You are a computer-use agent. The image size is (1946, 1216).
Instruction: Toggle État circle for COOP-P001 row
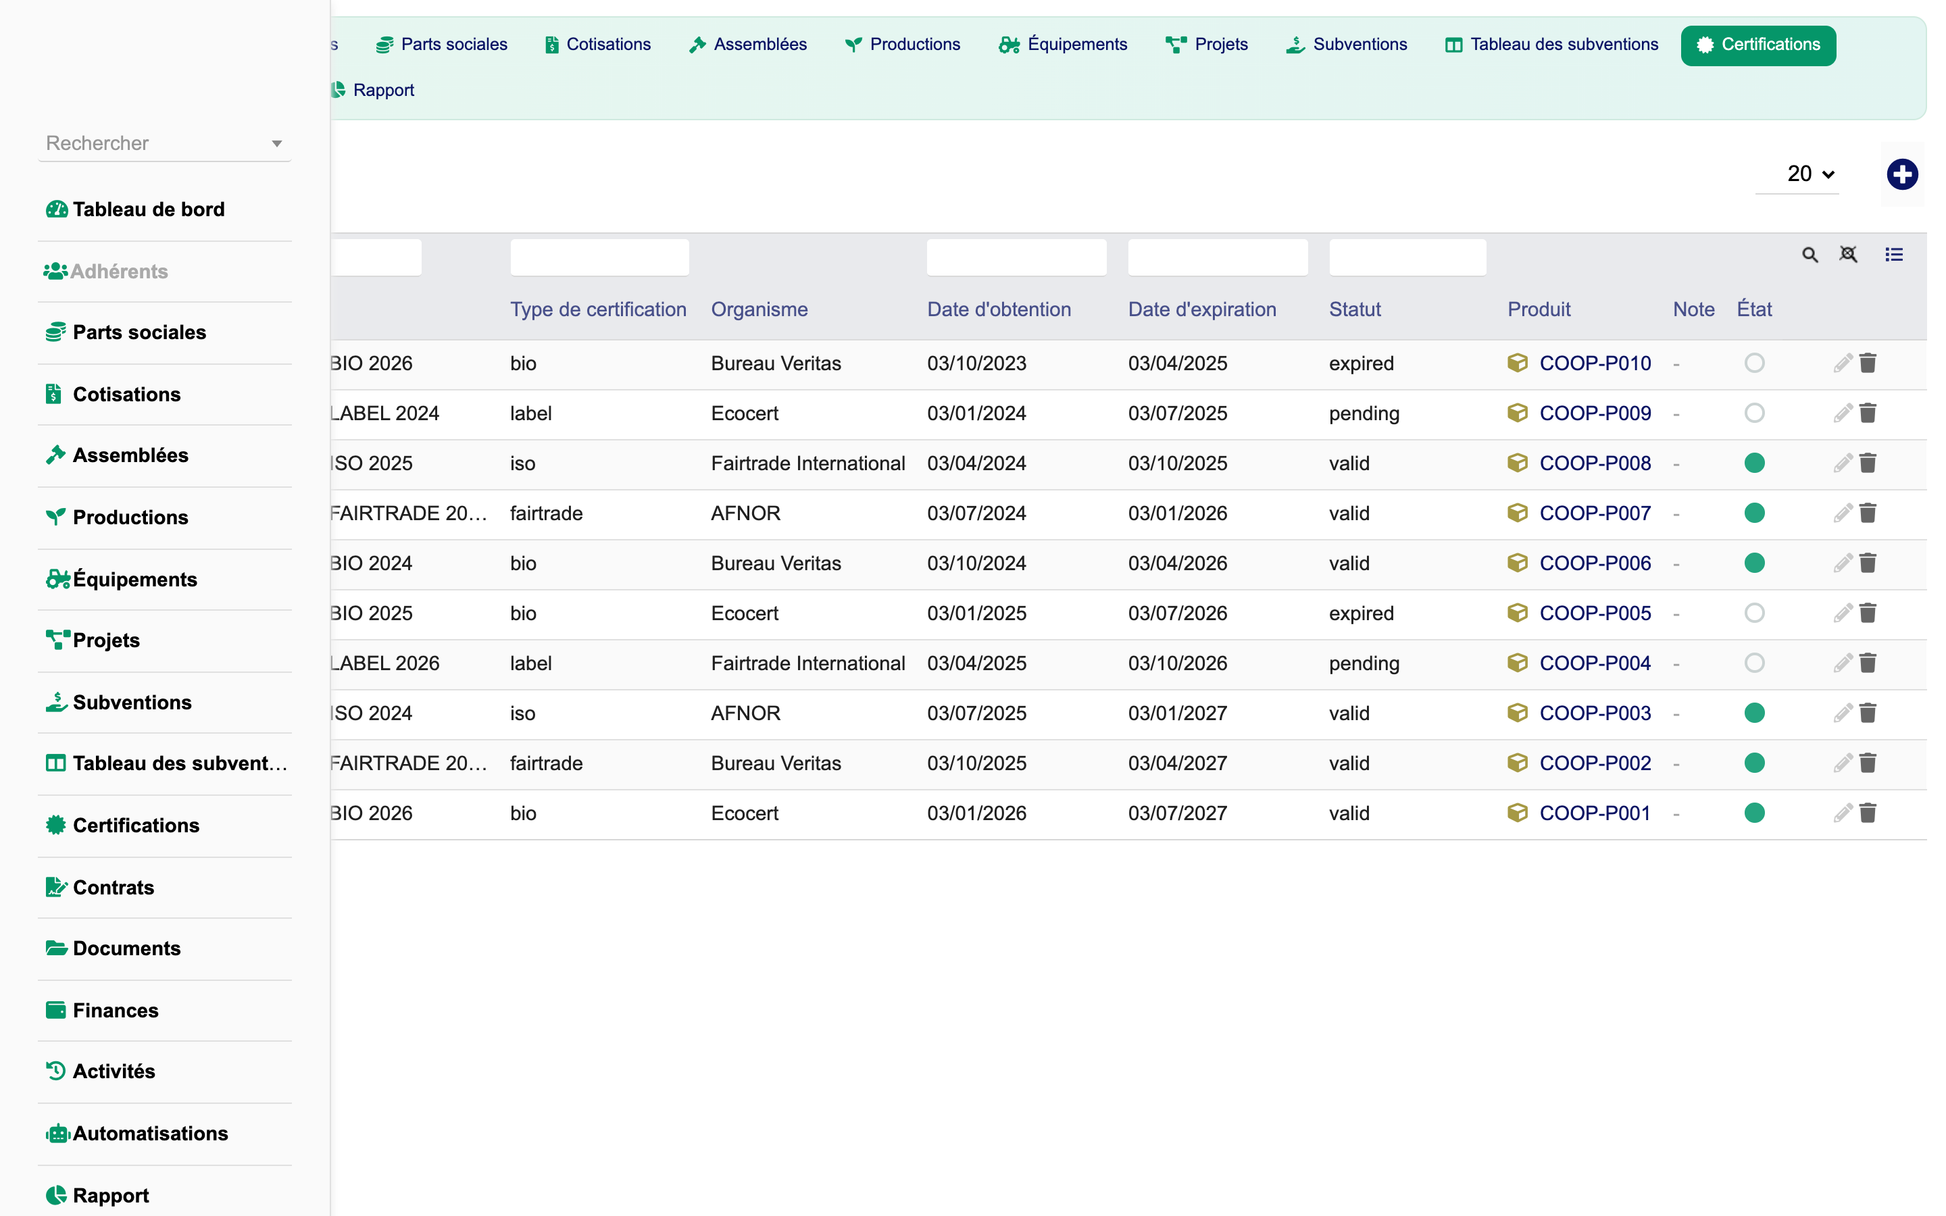coord(1754,813)
